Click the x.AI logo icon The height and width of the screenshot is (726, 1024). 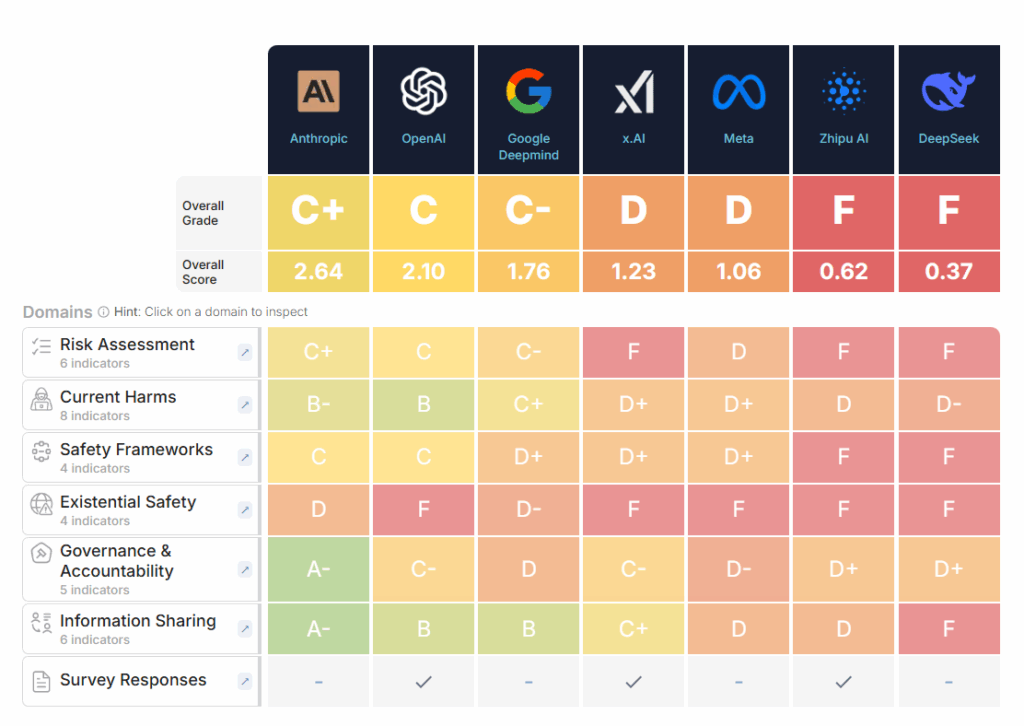coord(634,93)
